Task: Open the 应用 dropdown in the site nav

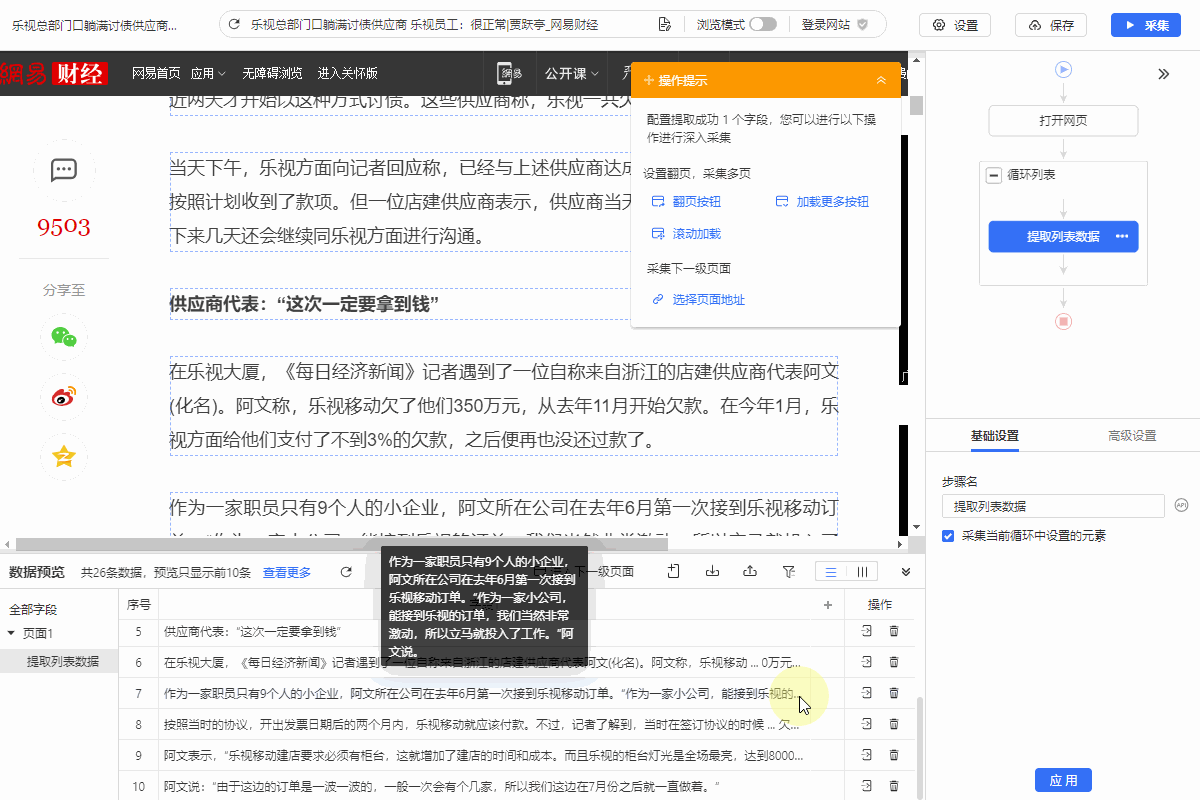Action: tap(208, 73)
